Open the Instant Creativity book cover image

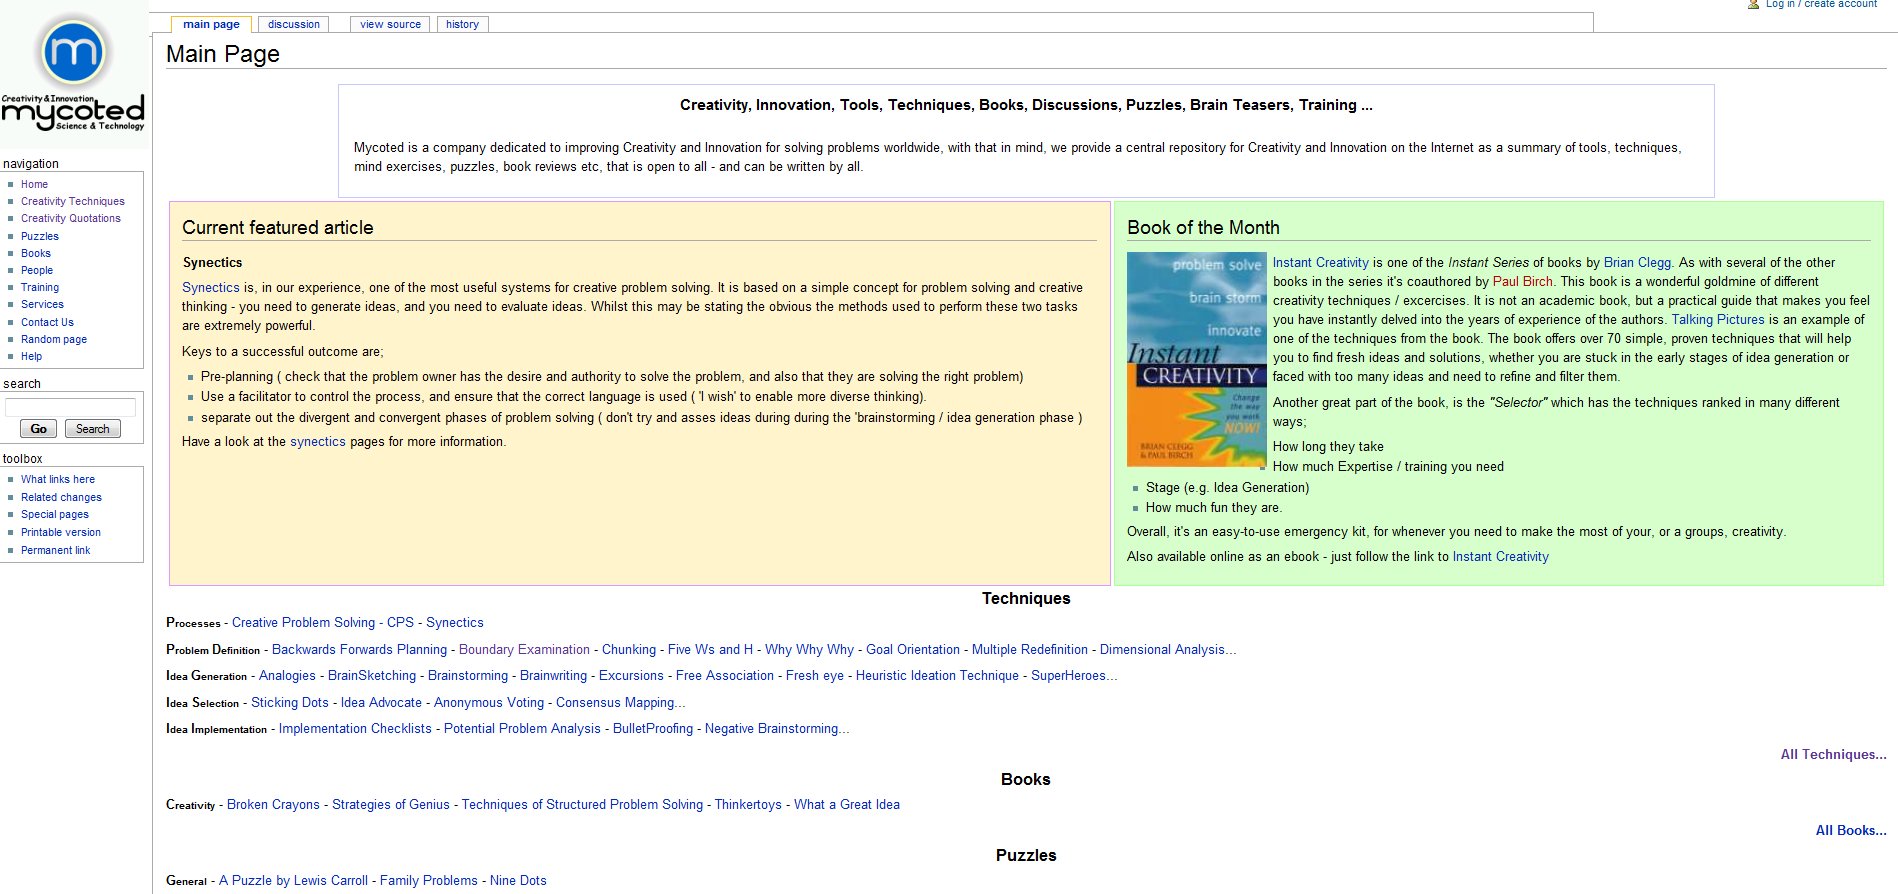tap(1196, 359)
